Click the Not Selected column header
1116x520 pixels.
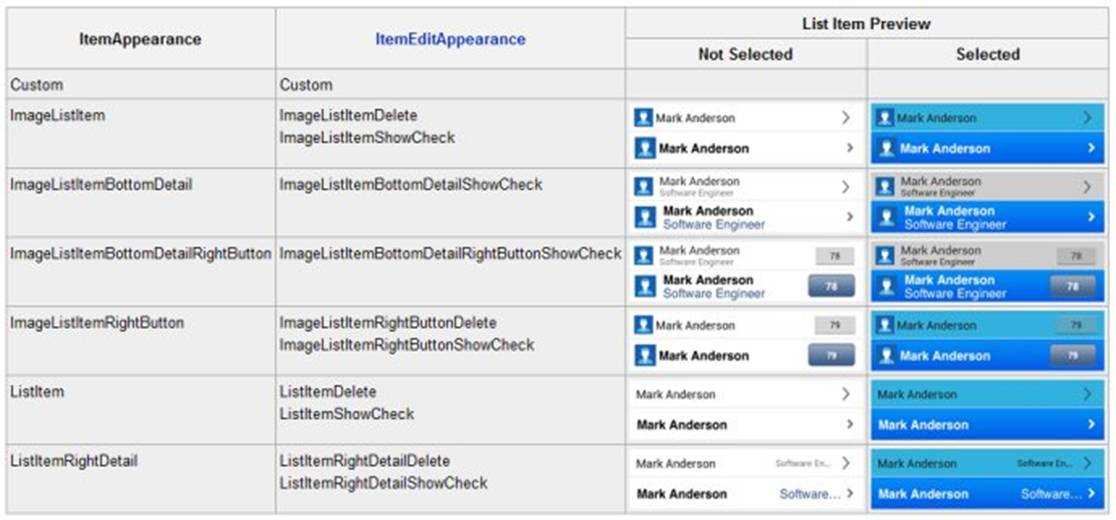tap(745, 54)
